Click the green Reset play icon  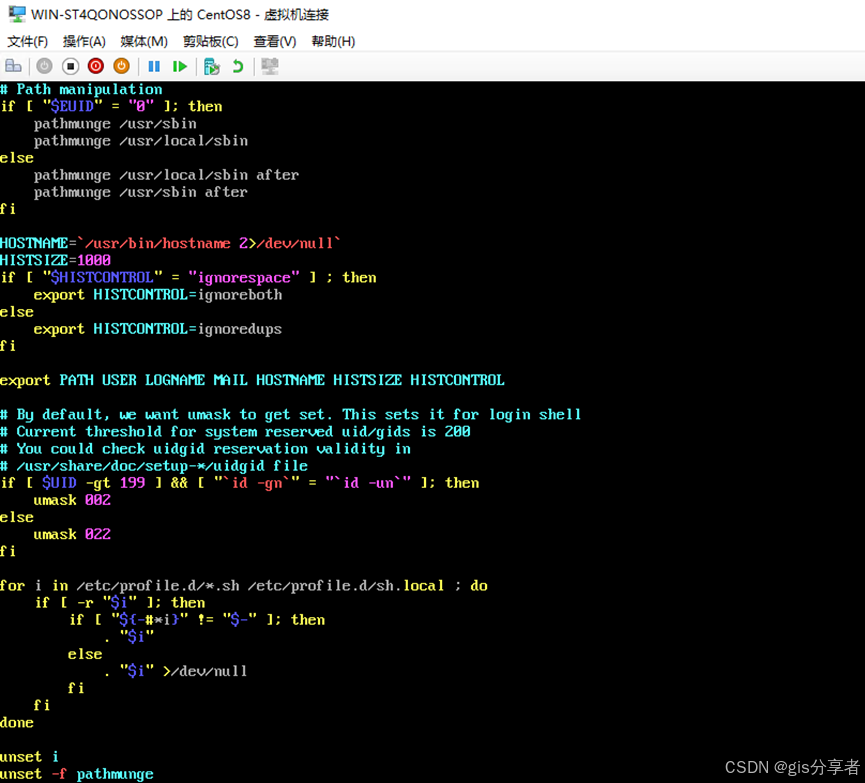point(180,66)
